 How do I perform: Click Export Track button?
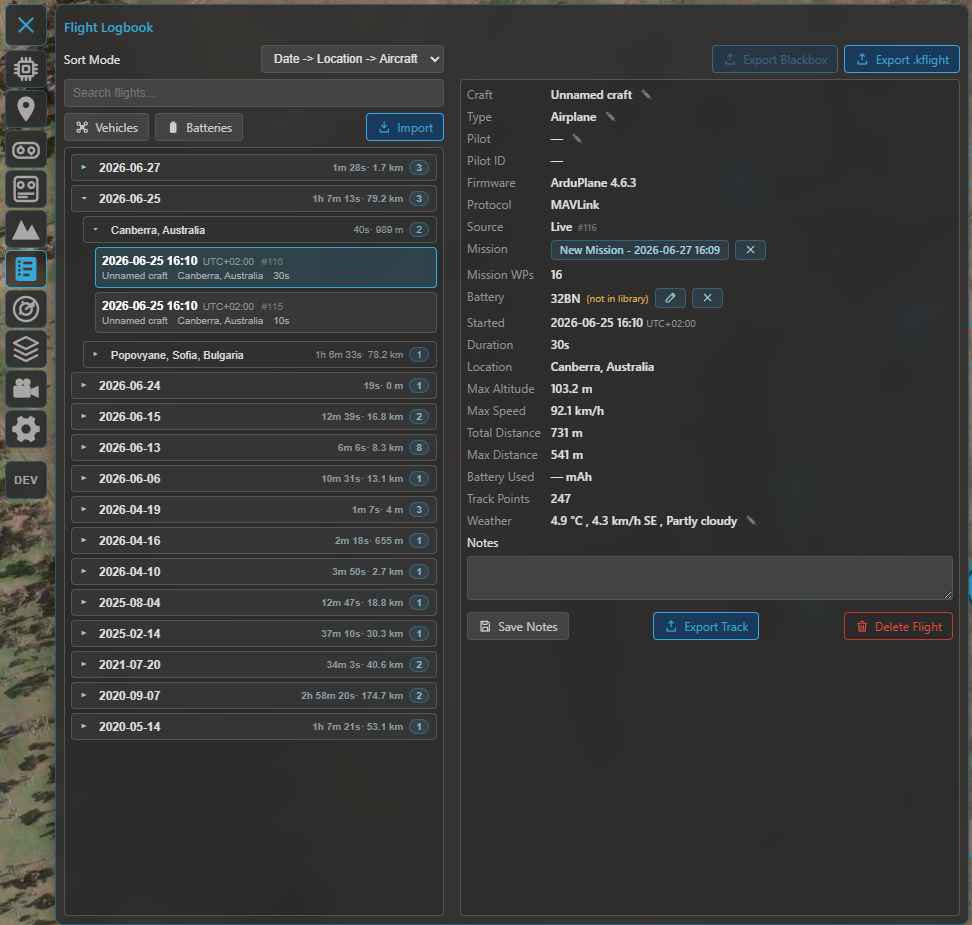(705, 626)
